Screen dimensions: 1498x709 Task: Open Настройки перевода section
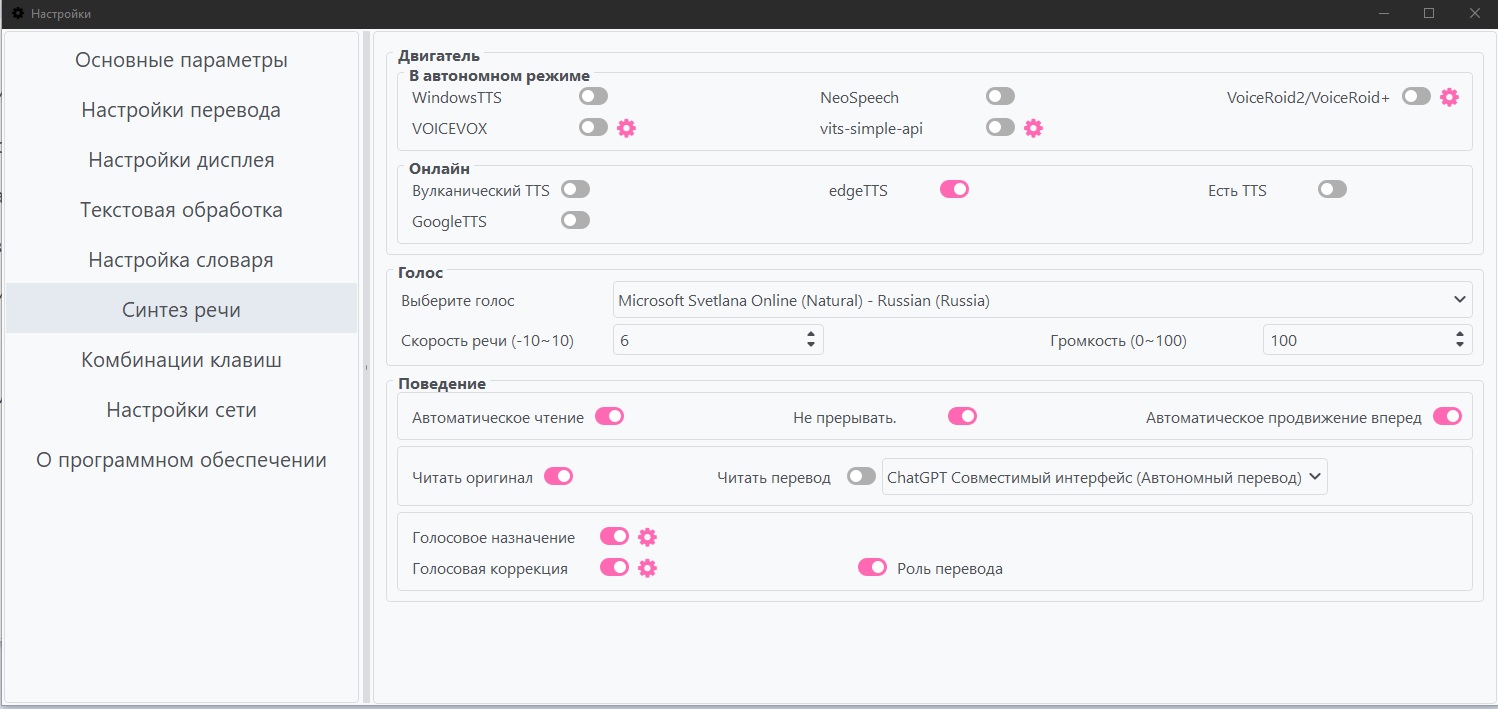coord(181,110)
